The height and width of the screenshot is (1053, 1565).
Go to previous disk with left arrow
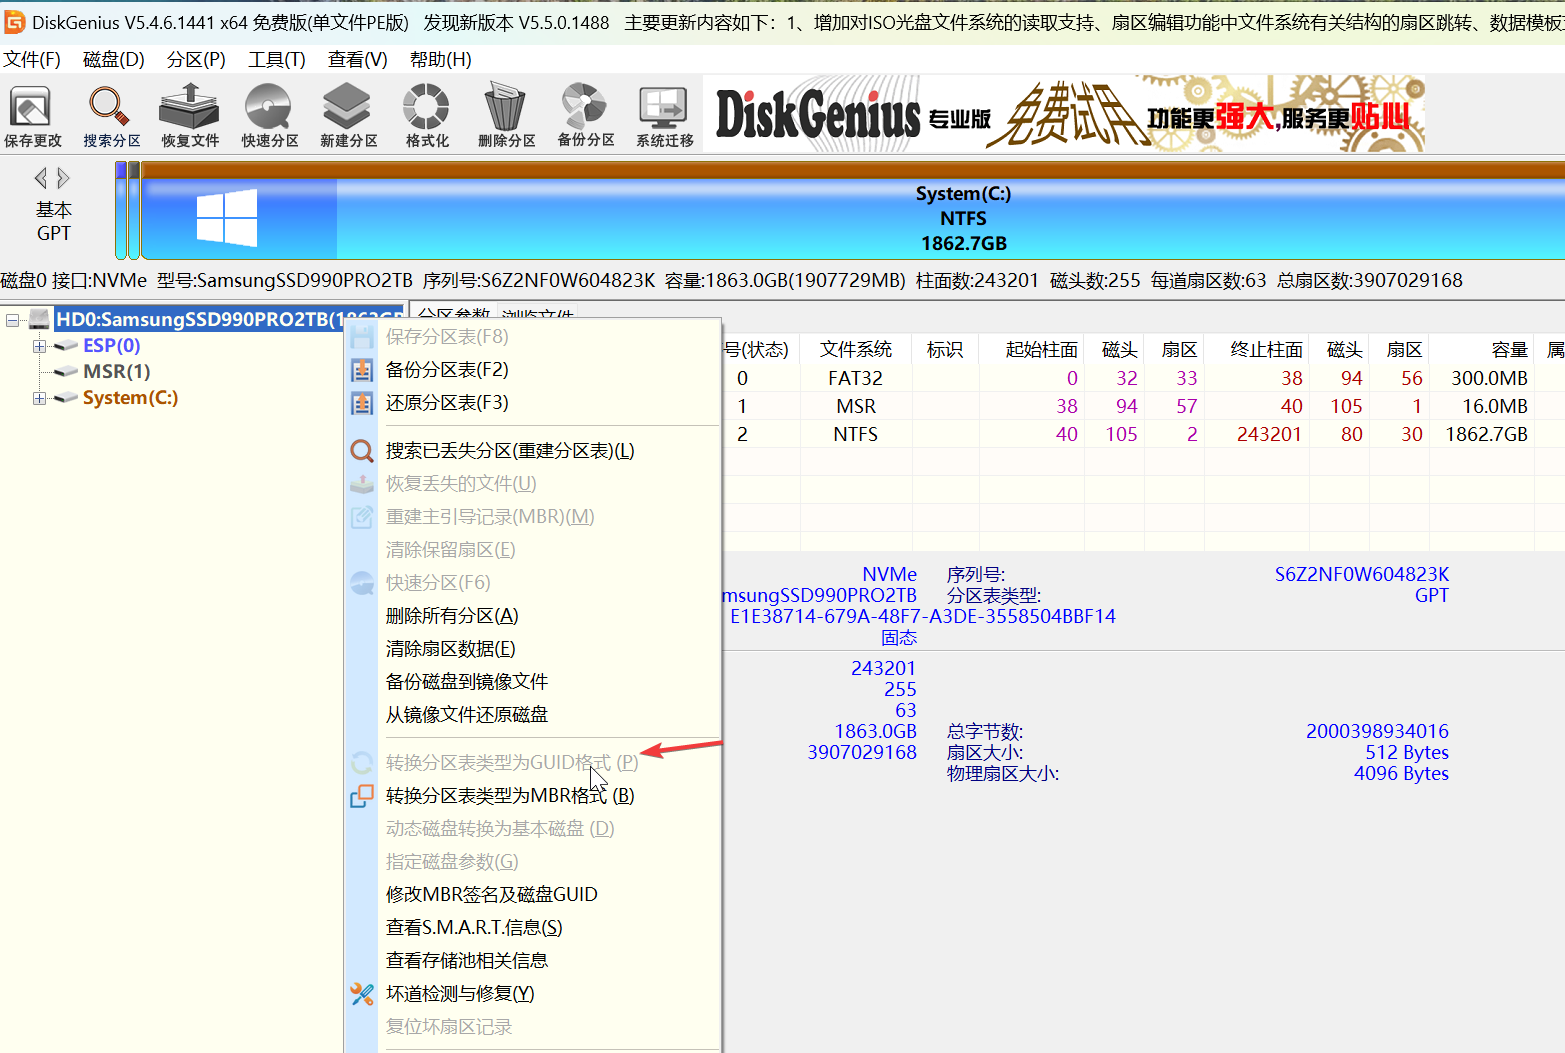(40, 178)
